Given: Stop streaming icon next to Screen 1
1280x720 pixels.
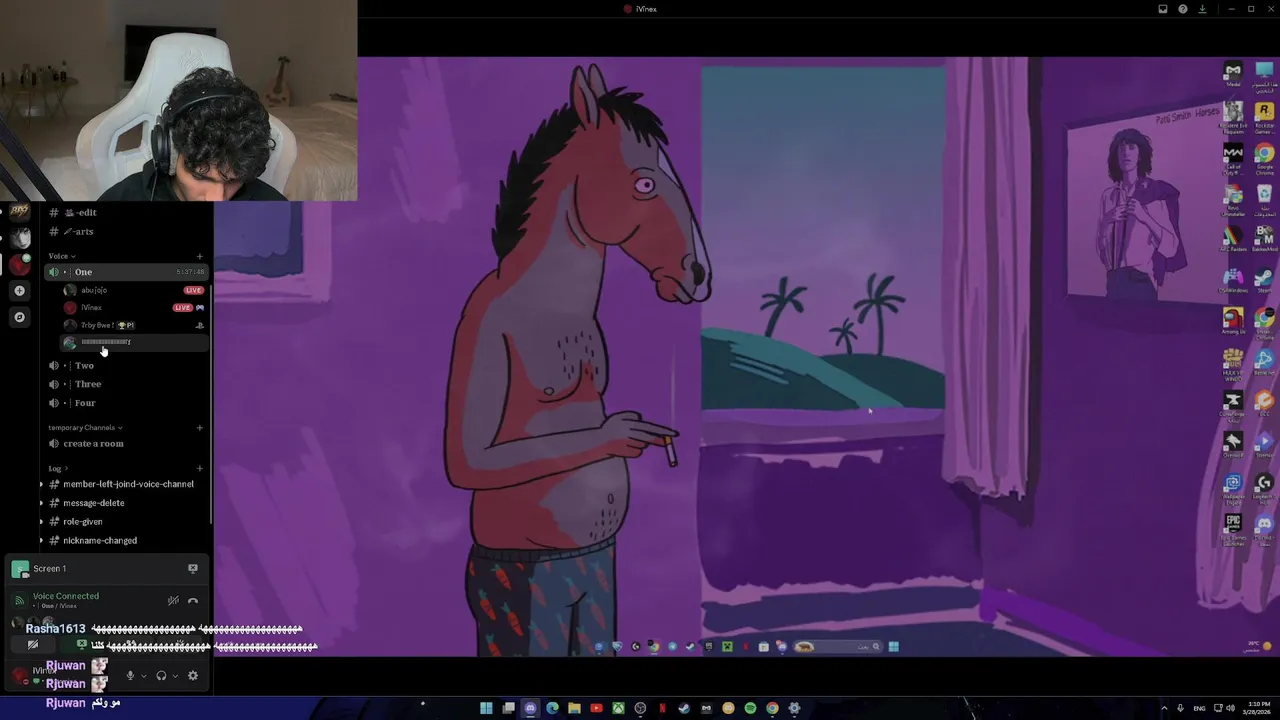Looking at the screenshot, I should click(193, 568).
